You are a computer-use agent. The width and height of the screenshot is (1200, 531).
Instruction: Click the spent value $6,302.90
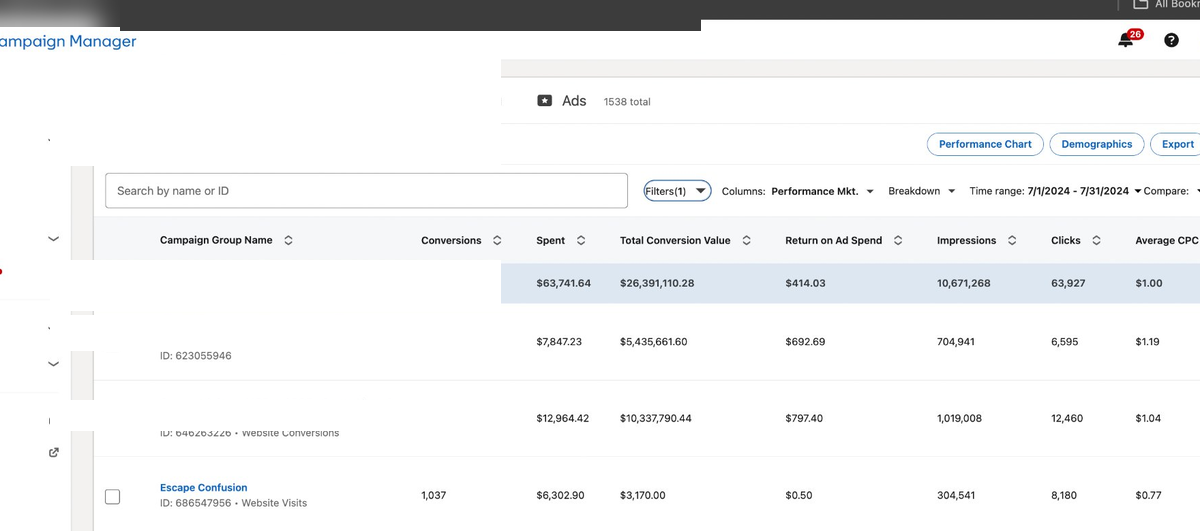560,496
